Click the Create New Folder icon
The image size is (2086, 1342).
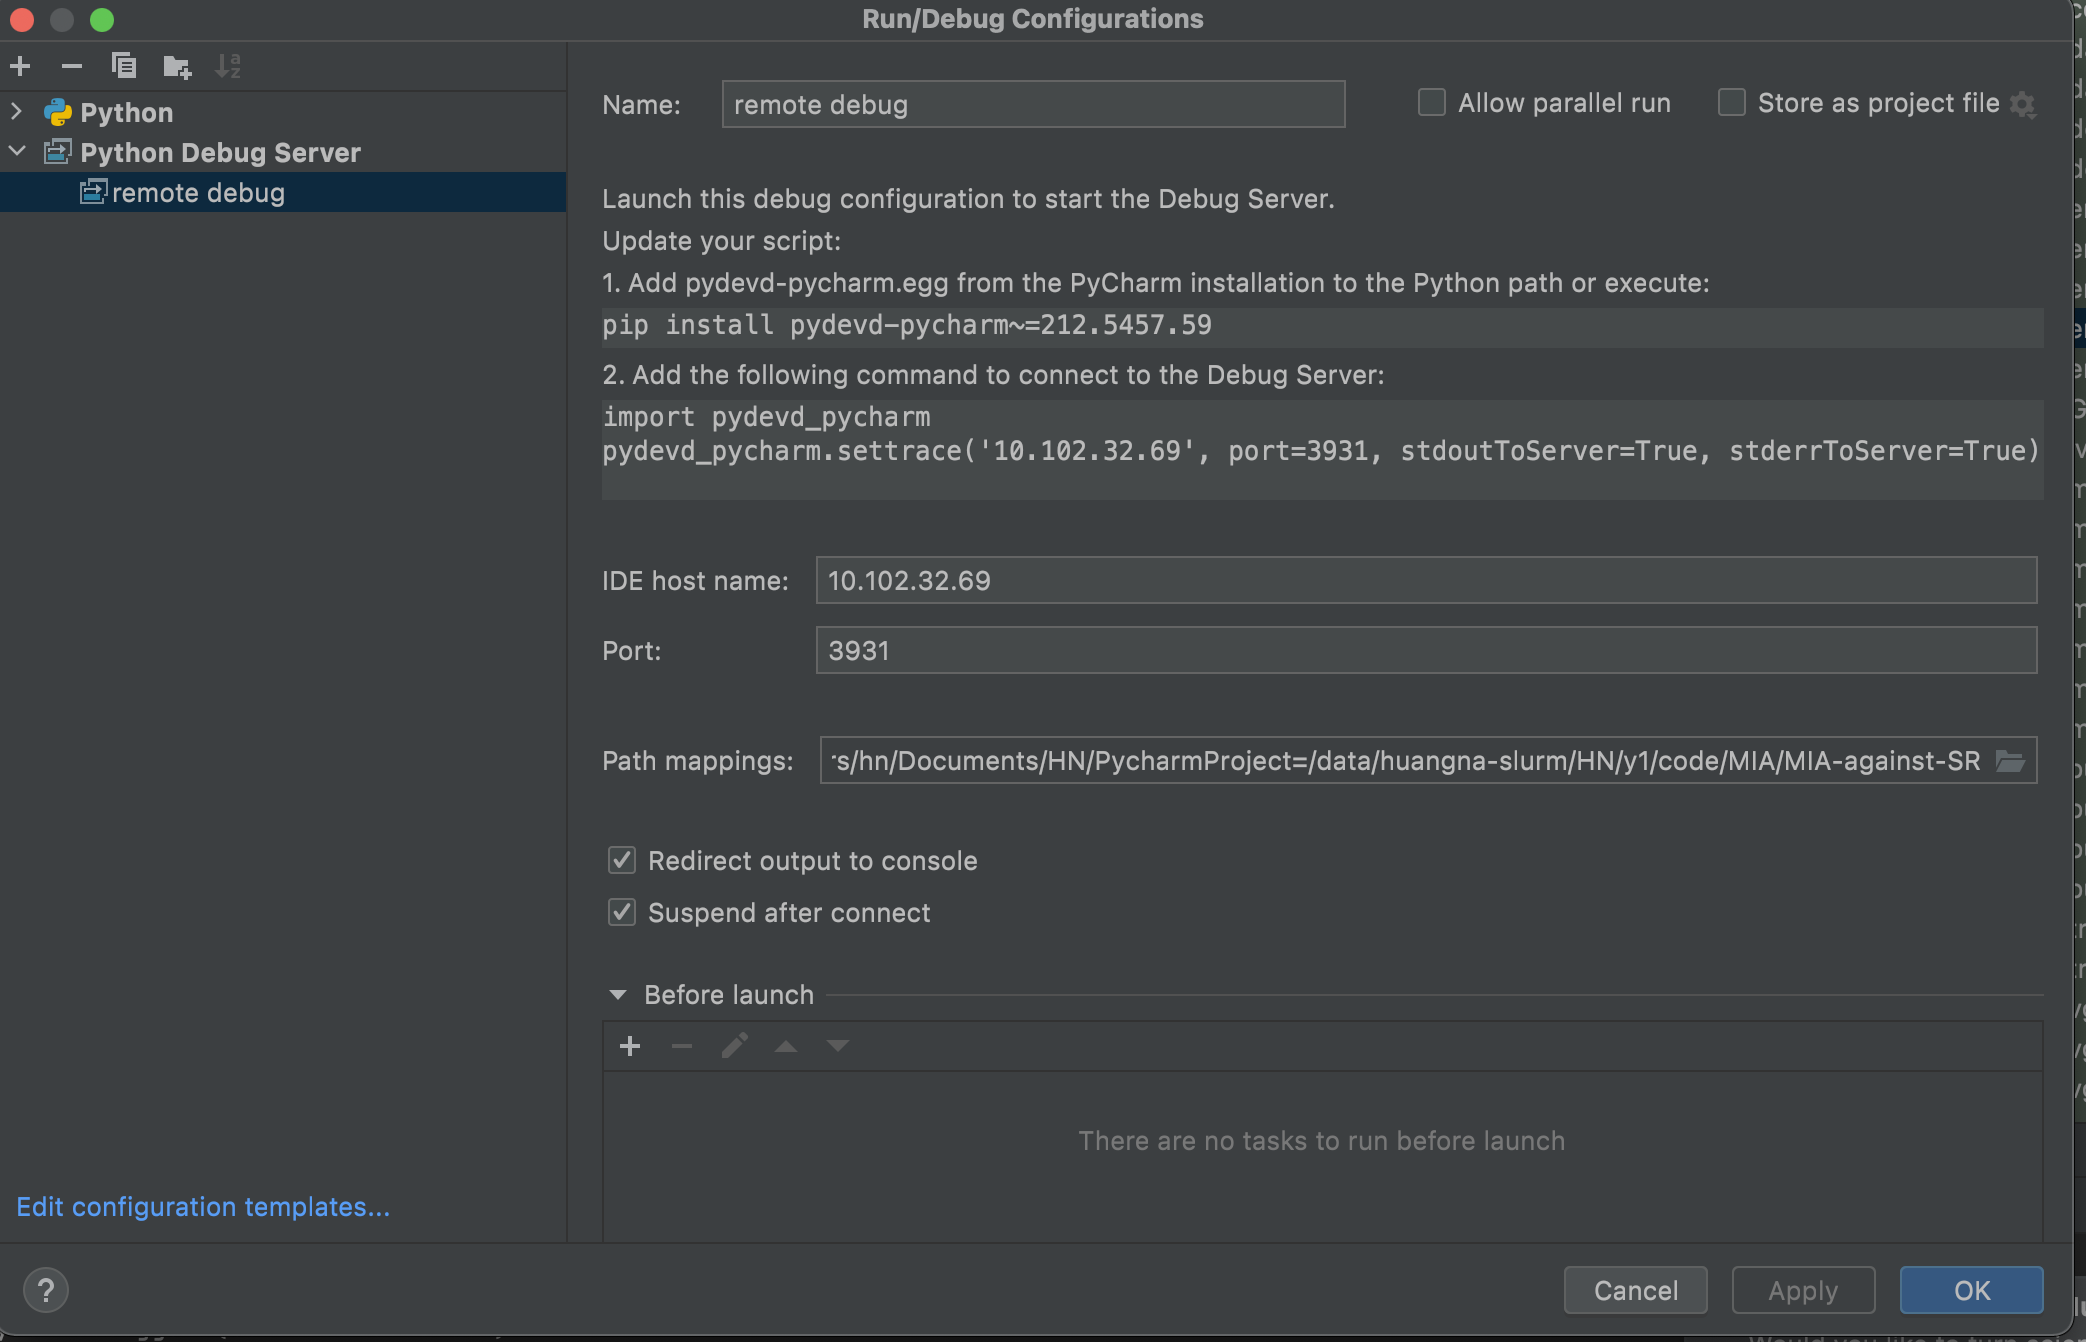[x=177, y=67]
